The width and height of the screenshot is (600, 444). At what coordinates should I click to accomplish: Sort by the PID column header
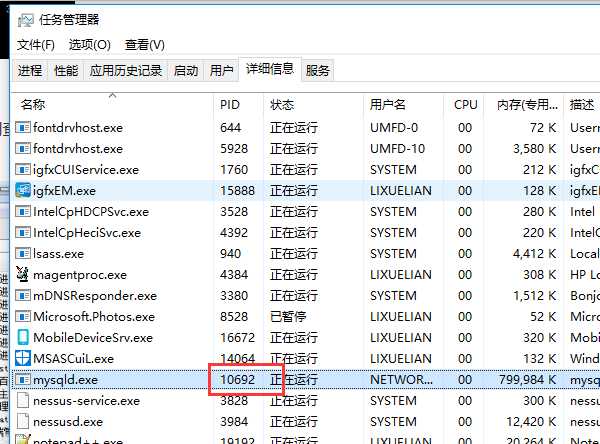pos(238,104)
